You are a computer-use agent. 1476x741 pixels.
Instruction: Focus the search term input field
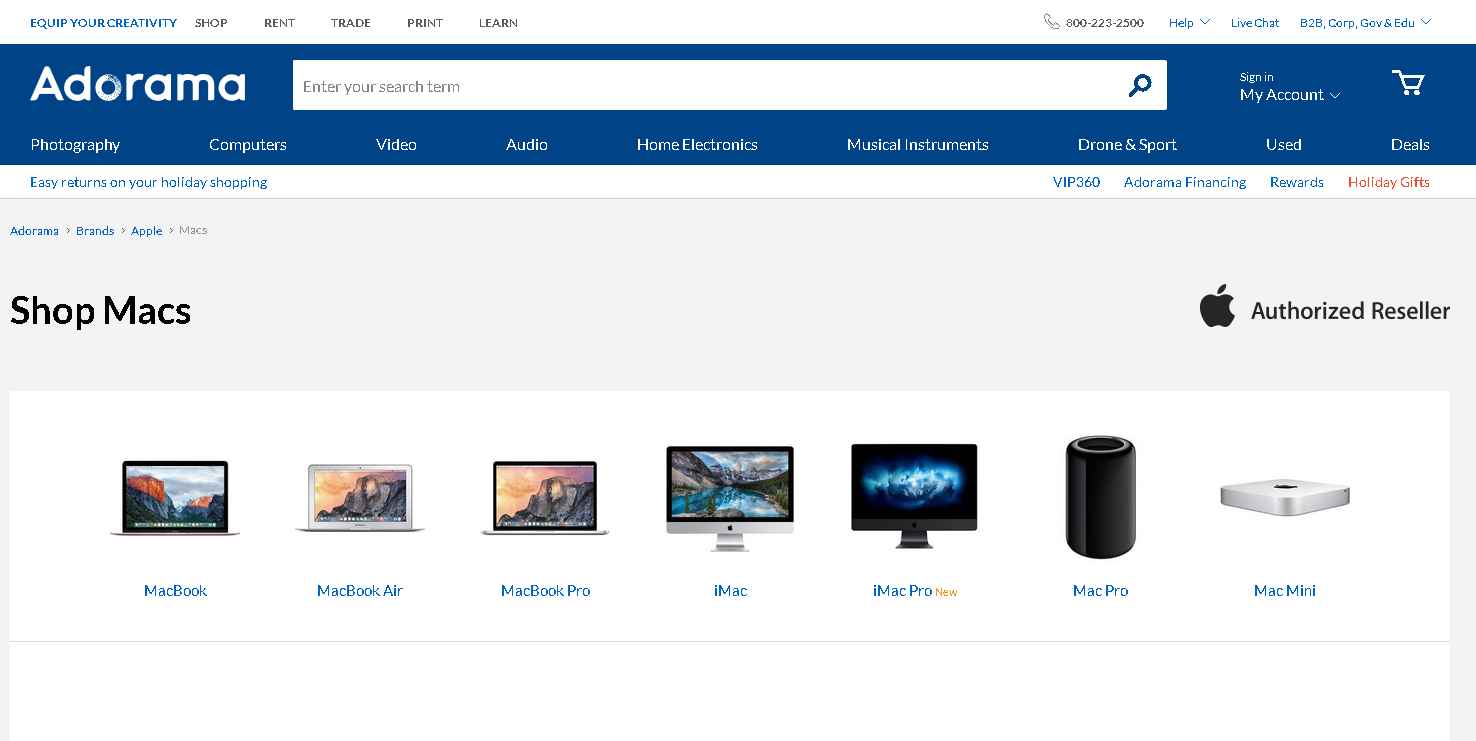(700, 86)
